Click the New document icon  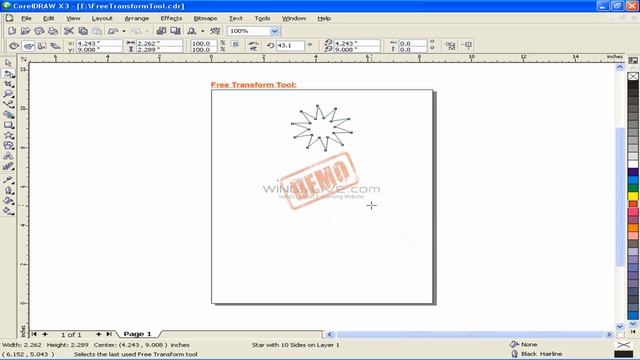(x=12, y=31)
